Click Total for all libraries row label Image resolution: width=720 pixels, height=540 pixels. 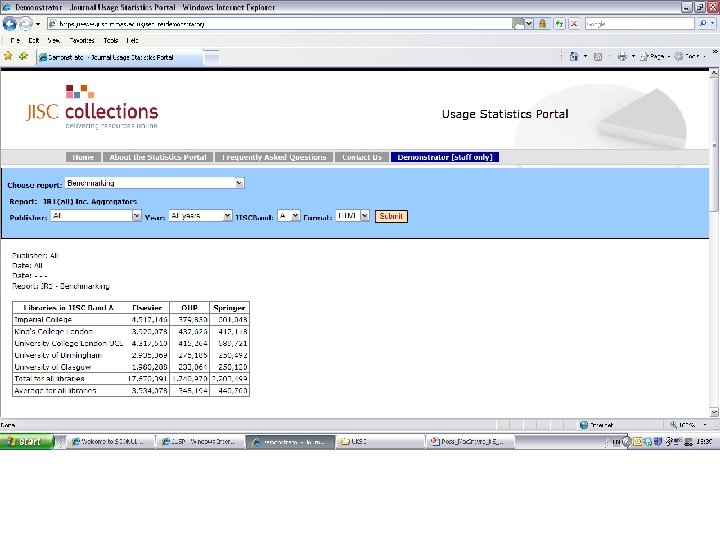tap(50, 379)
